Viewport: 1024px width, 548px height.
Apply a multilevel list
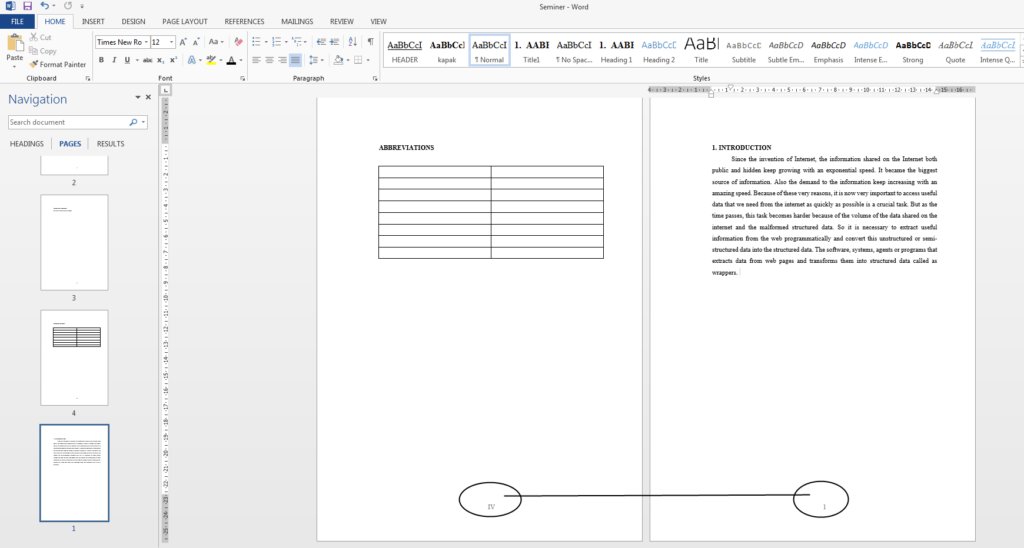(296, 42)
